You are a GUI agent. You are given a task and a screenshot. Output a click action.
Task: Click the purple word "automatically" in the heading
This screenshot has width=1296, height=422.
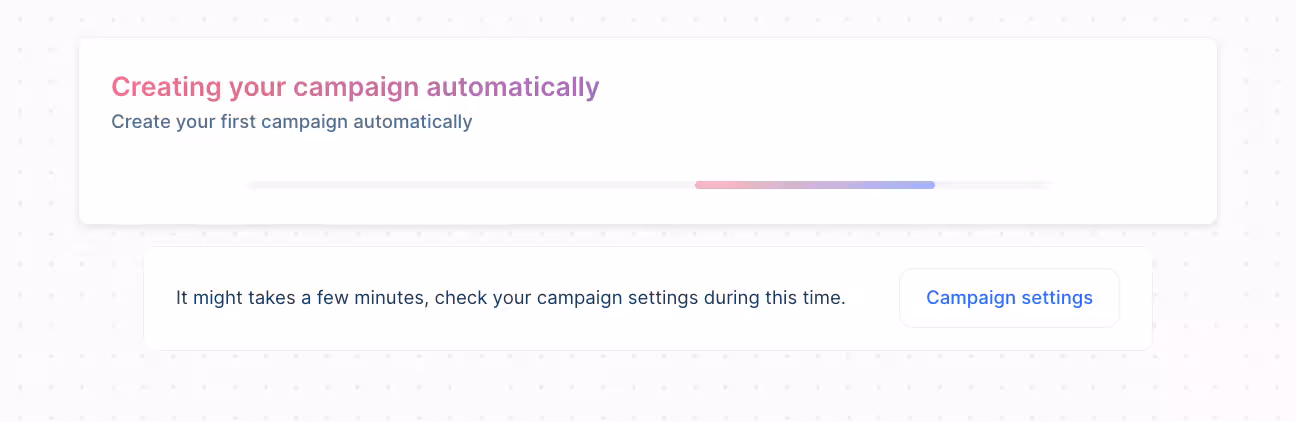click(513, 87)
